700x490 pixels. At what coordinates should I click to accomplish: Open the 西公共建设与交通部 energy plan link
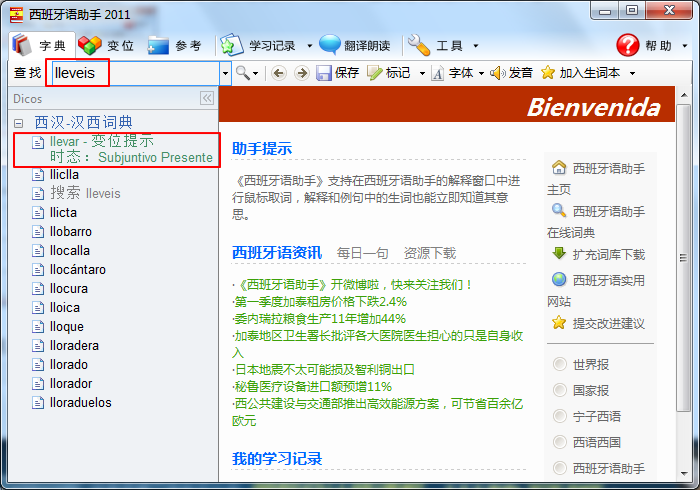(x=378, y=412)
